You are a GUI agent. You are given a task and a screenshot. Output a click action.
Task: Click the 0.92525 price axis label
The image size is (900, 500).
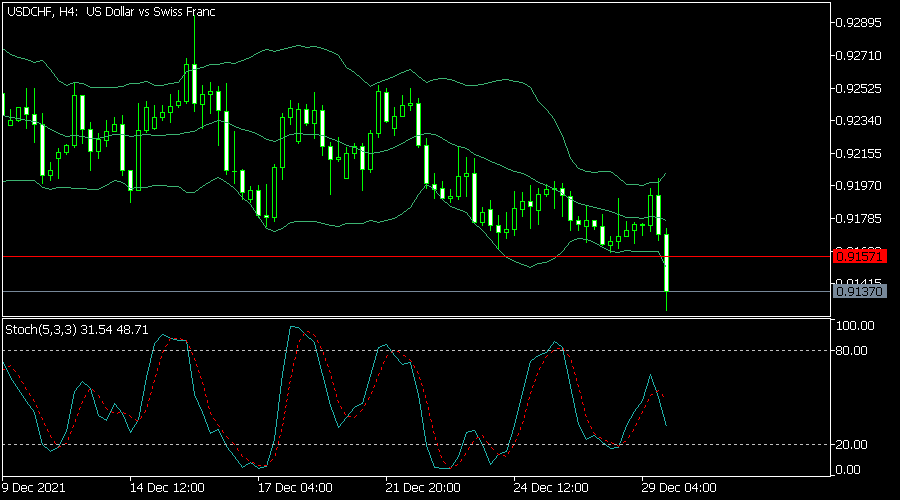859,88
